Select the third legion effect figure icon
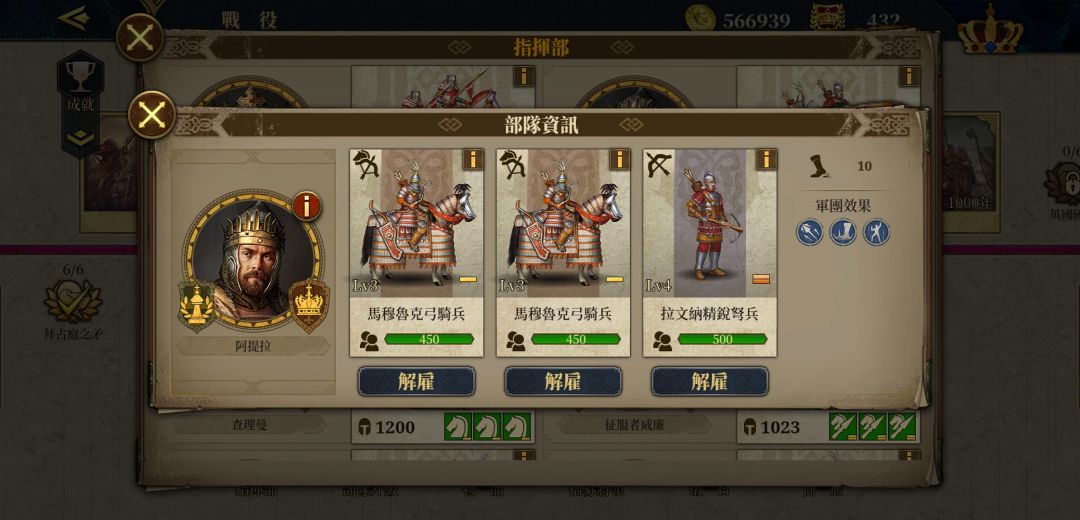The height and width of the screenshot is (520, 1080). [x=876, y=232]
